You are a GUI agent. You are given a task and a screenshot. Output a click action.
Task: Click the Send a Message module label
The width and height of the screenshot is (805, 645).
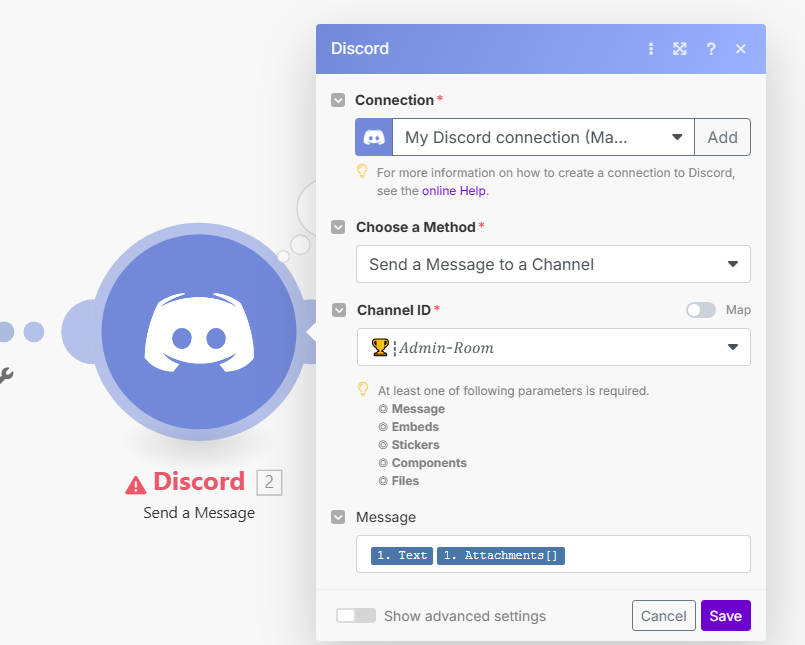pos(199,513)
